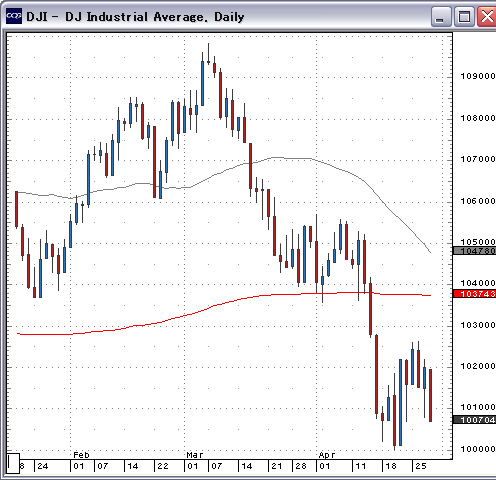496x480 pixels.
Task: Click the highest candlestick of the March peak
Action: pos(208,54)
